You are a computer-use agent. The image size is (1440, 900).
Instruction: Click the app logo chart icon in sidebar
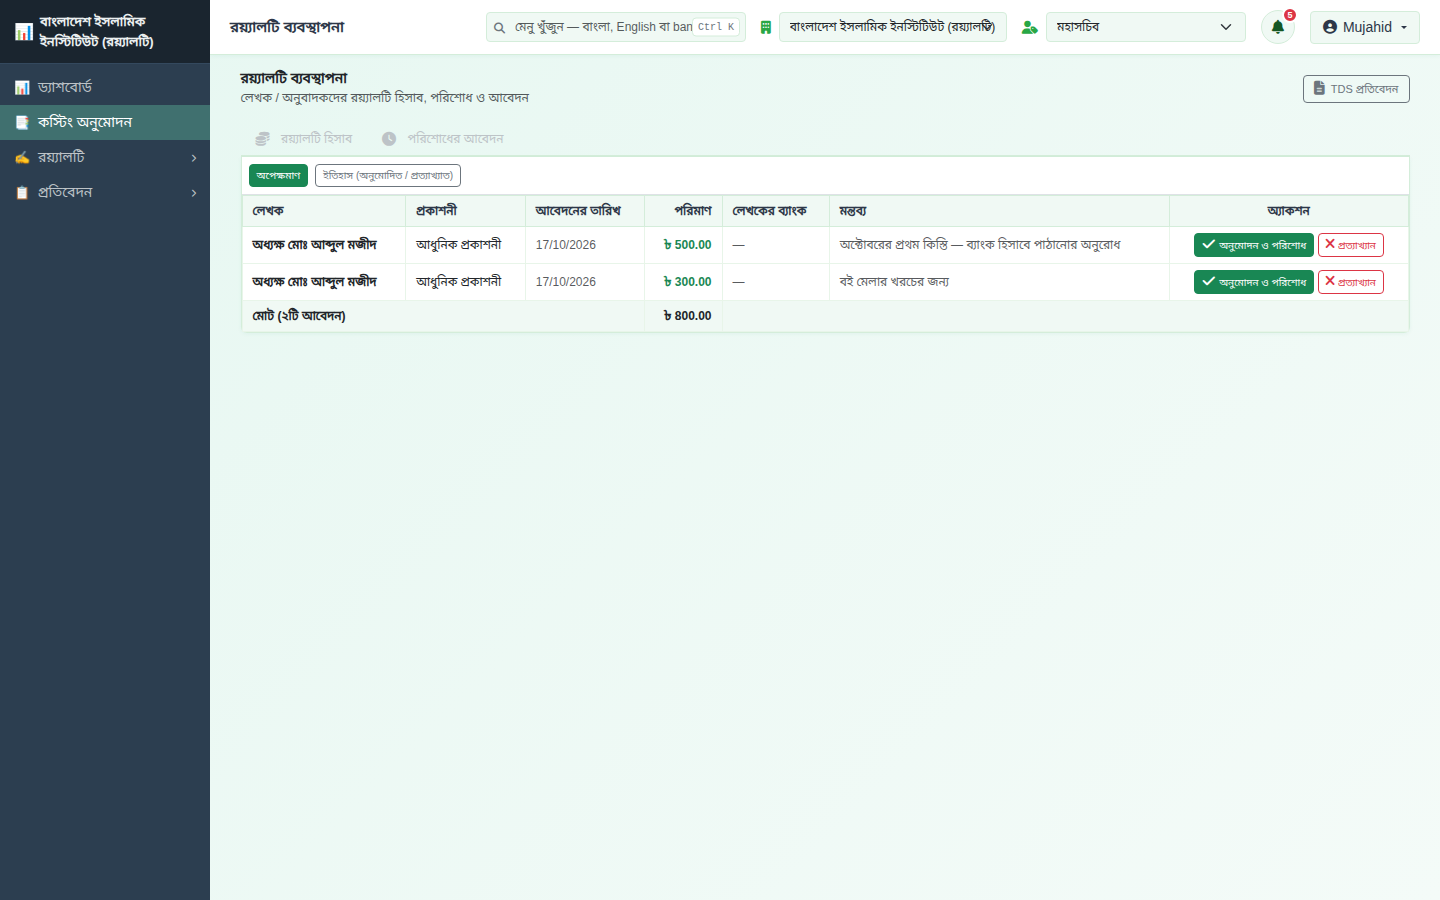(24, 32)
